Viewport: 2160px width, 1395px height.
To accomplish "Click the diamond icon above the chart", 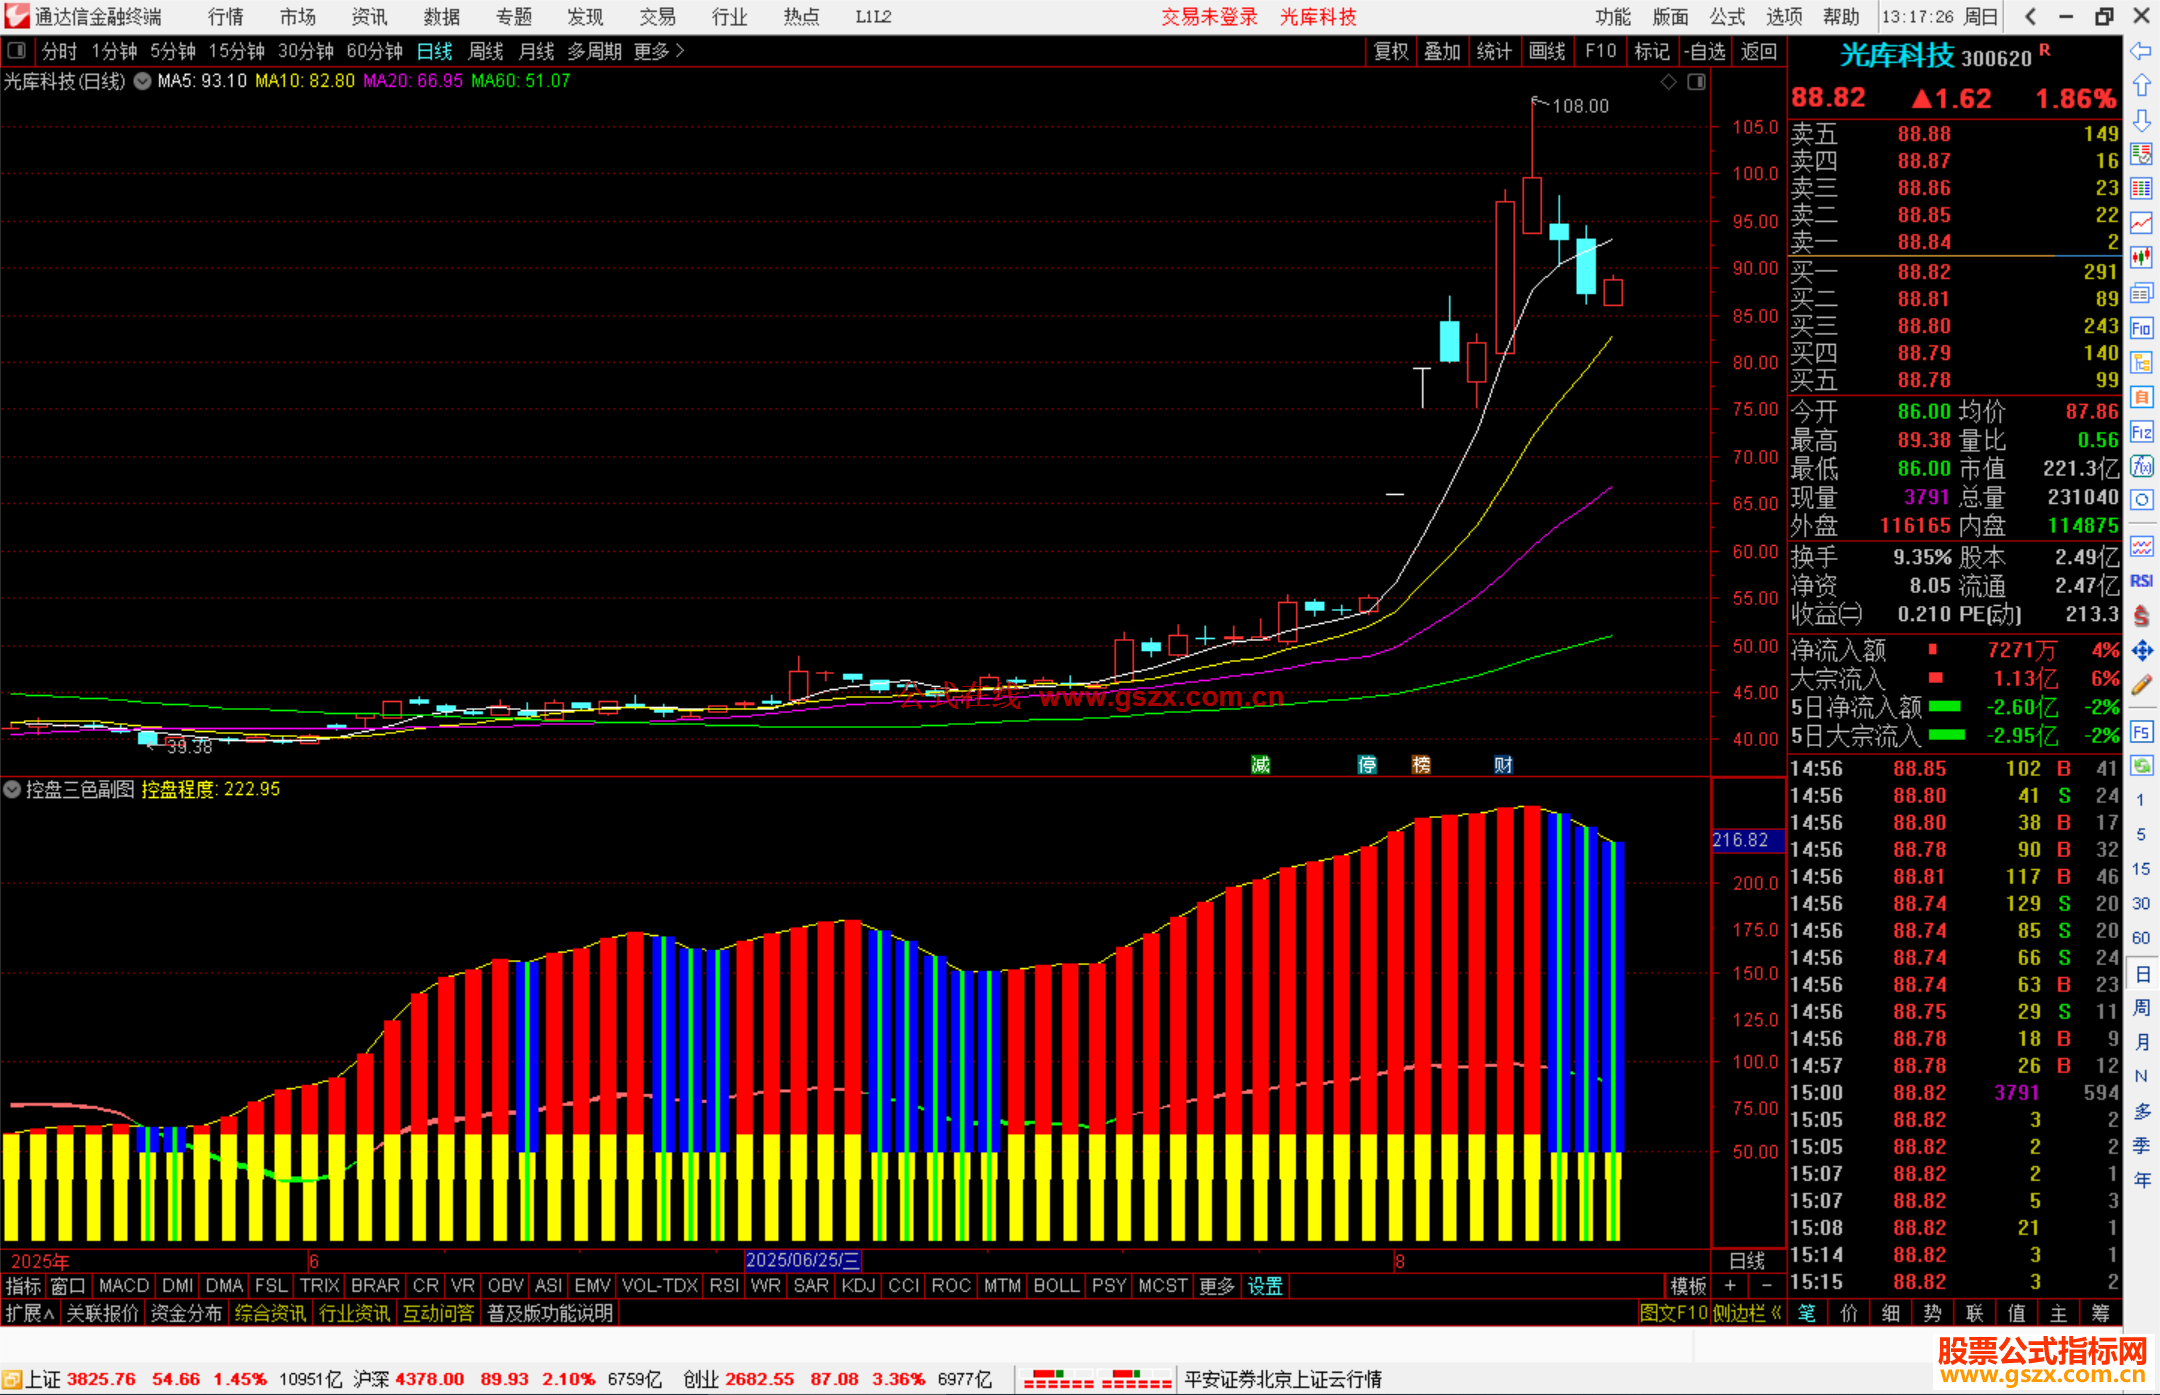I will pyautogui.click(x=1668, y=82).
